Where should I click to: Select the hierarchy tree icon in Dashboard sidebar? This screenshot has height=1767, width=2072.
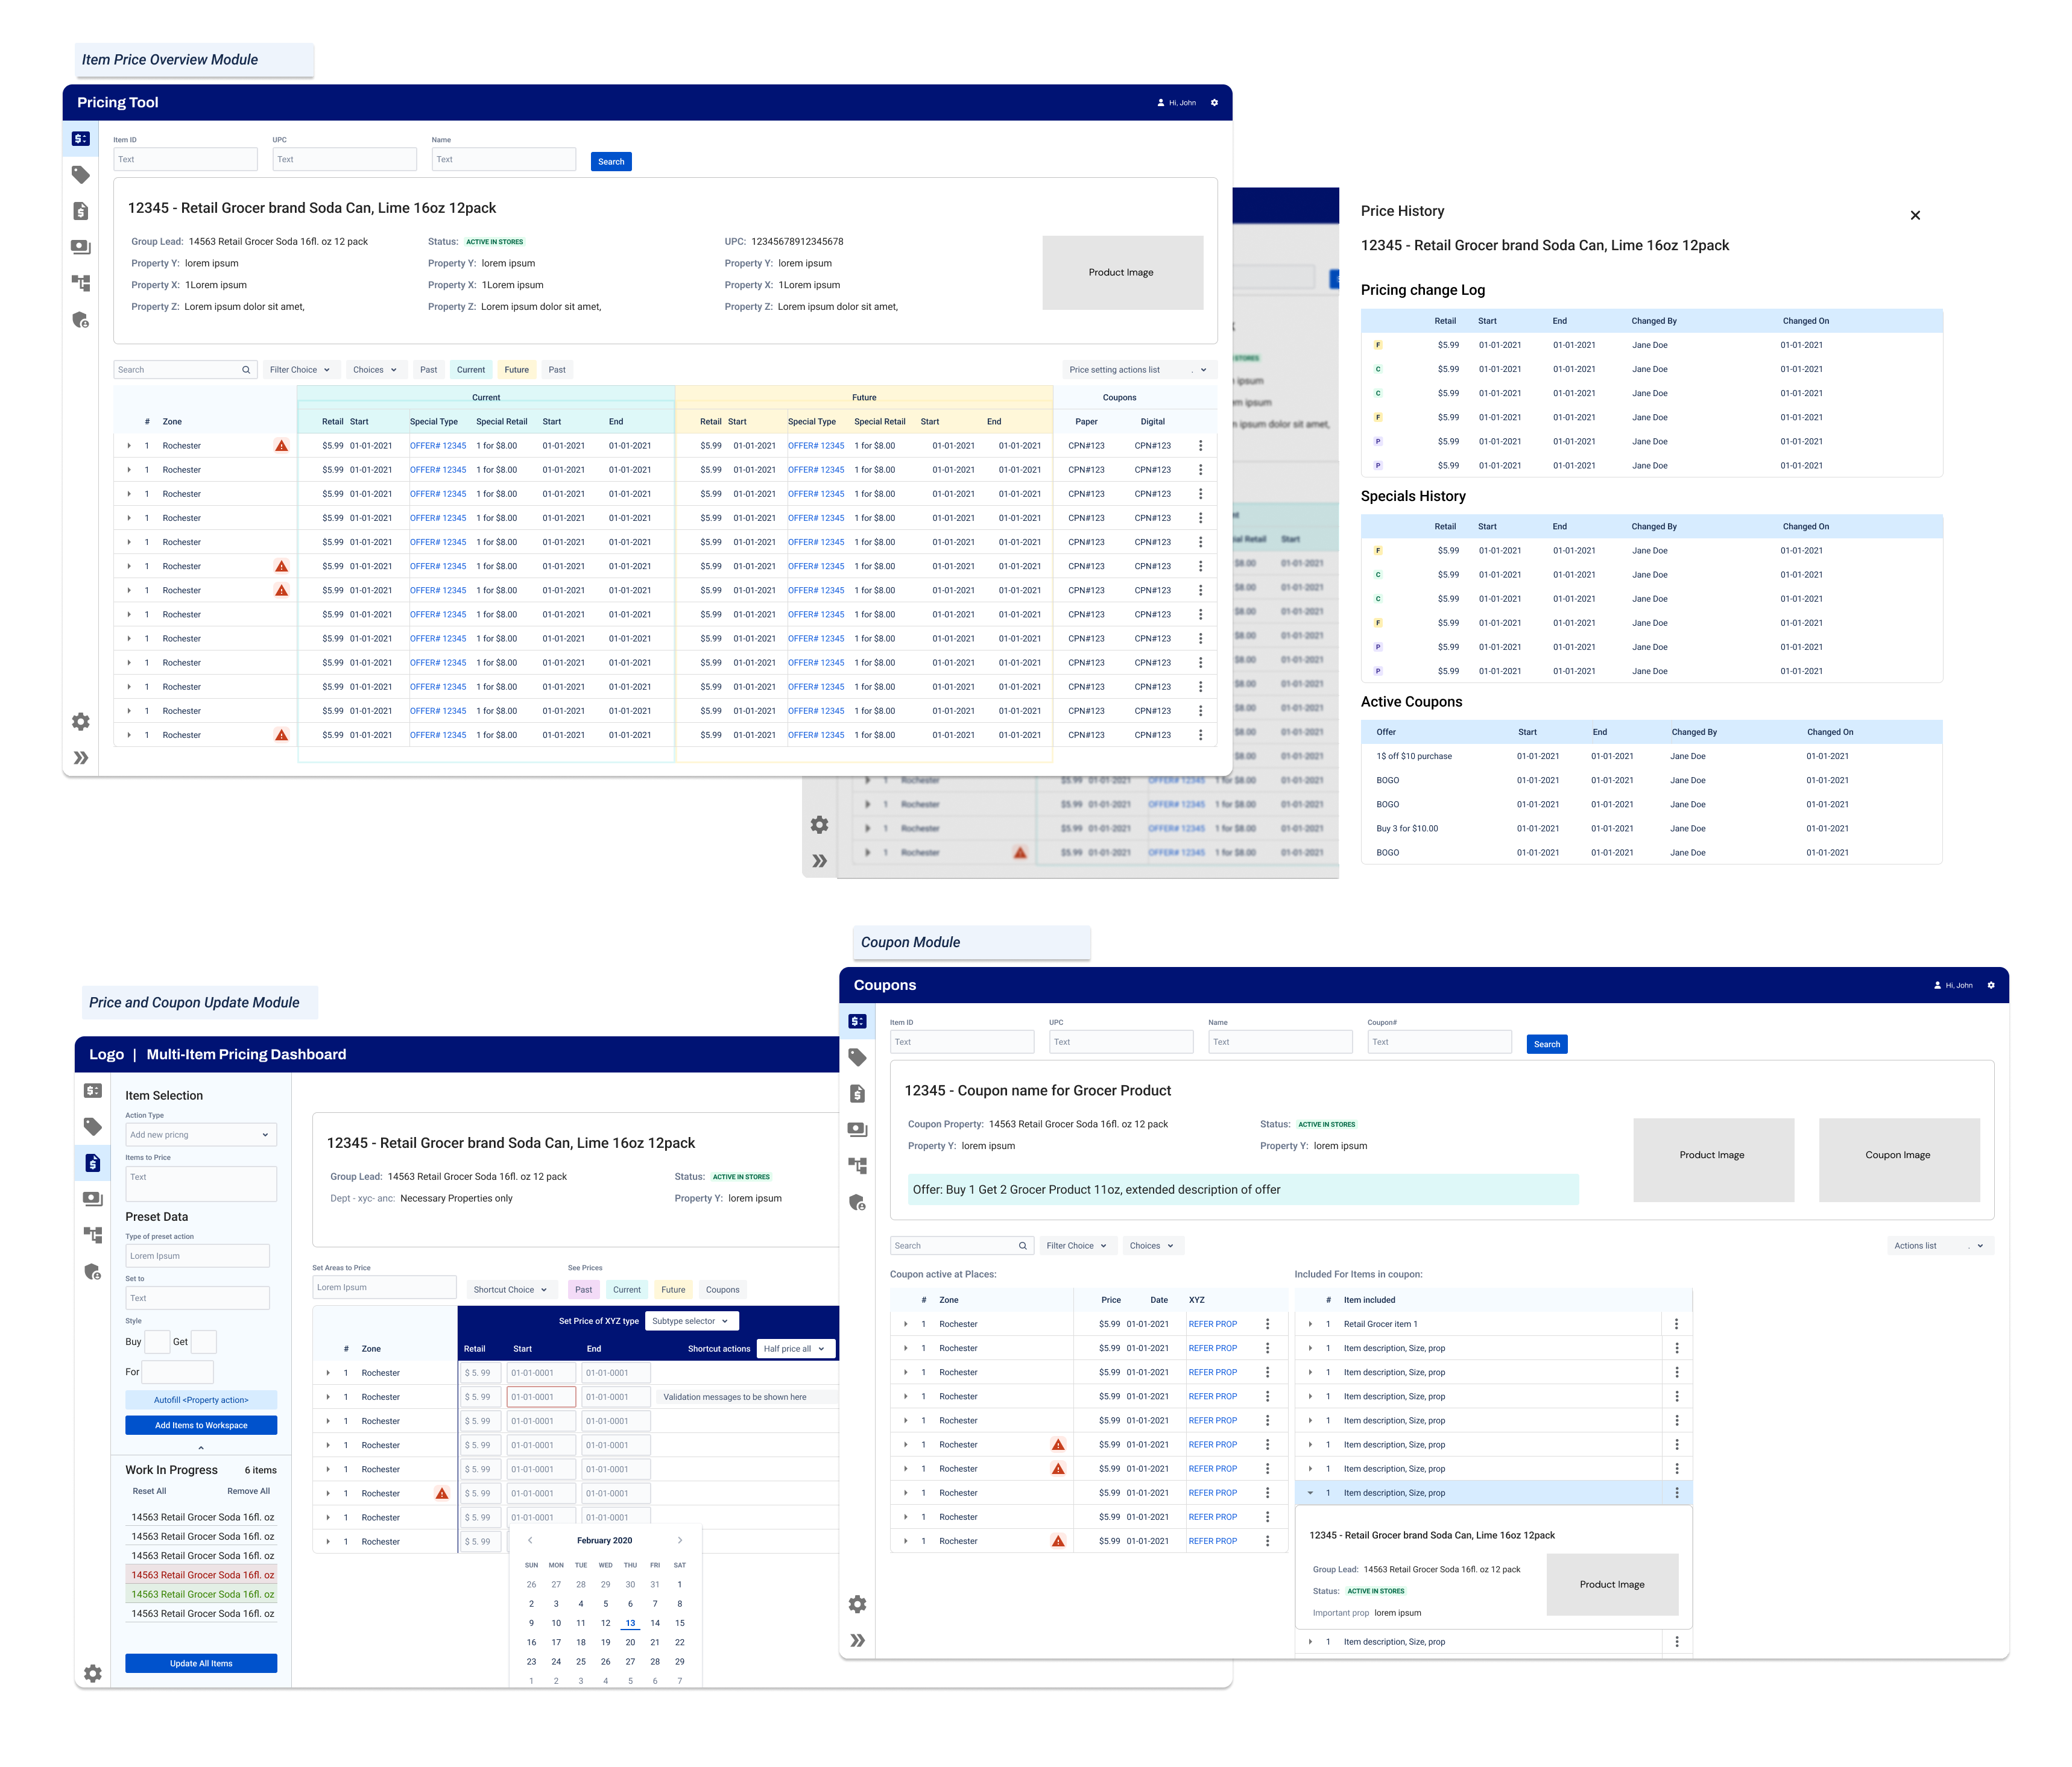(x=92, y=1235)
